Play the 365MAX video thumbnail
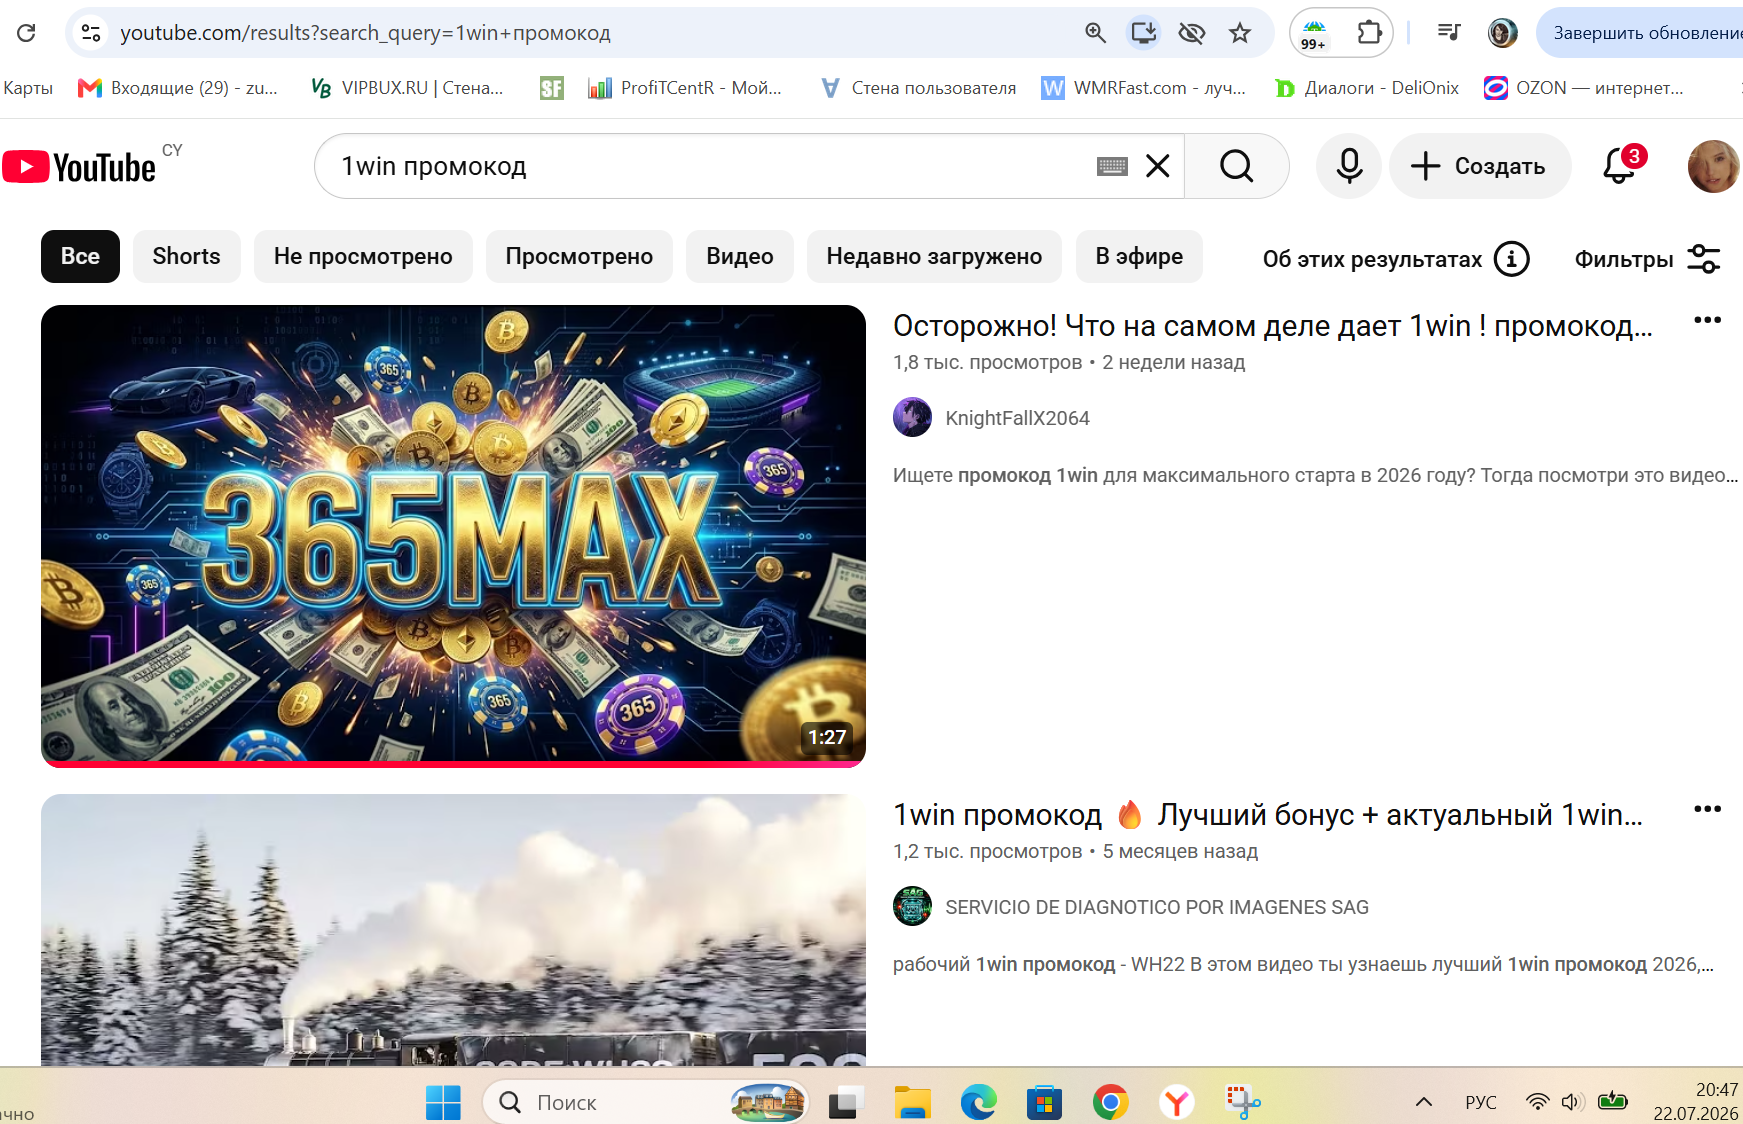Screen dimensions: 1743x1124 tap(453, 536)
